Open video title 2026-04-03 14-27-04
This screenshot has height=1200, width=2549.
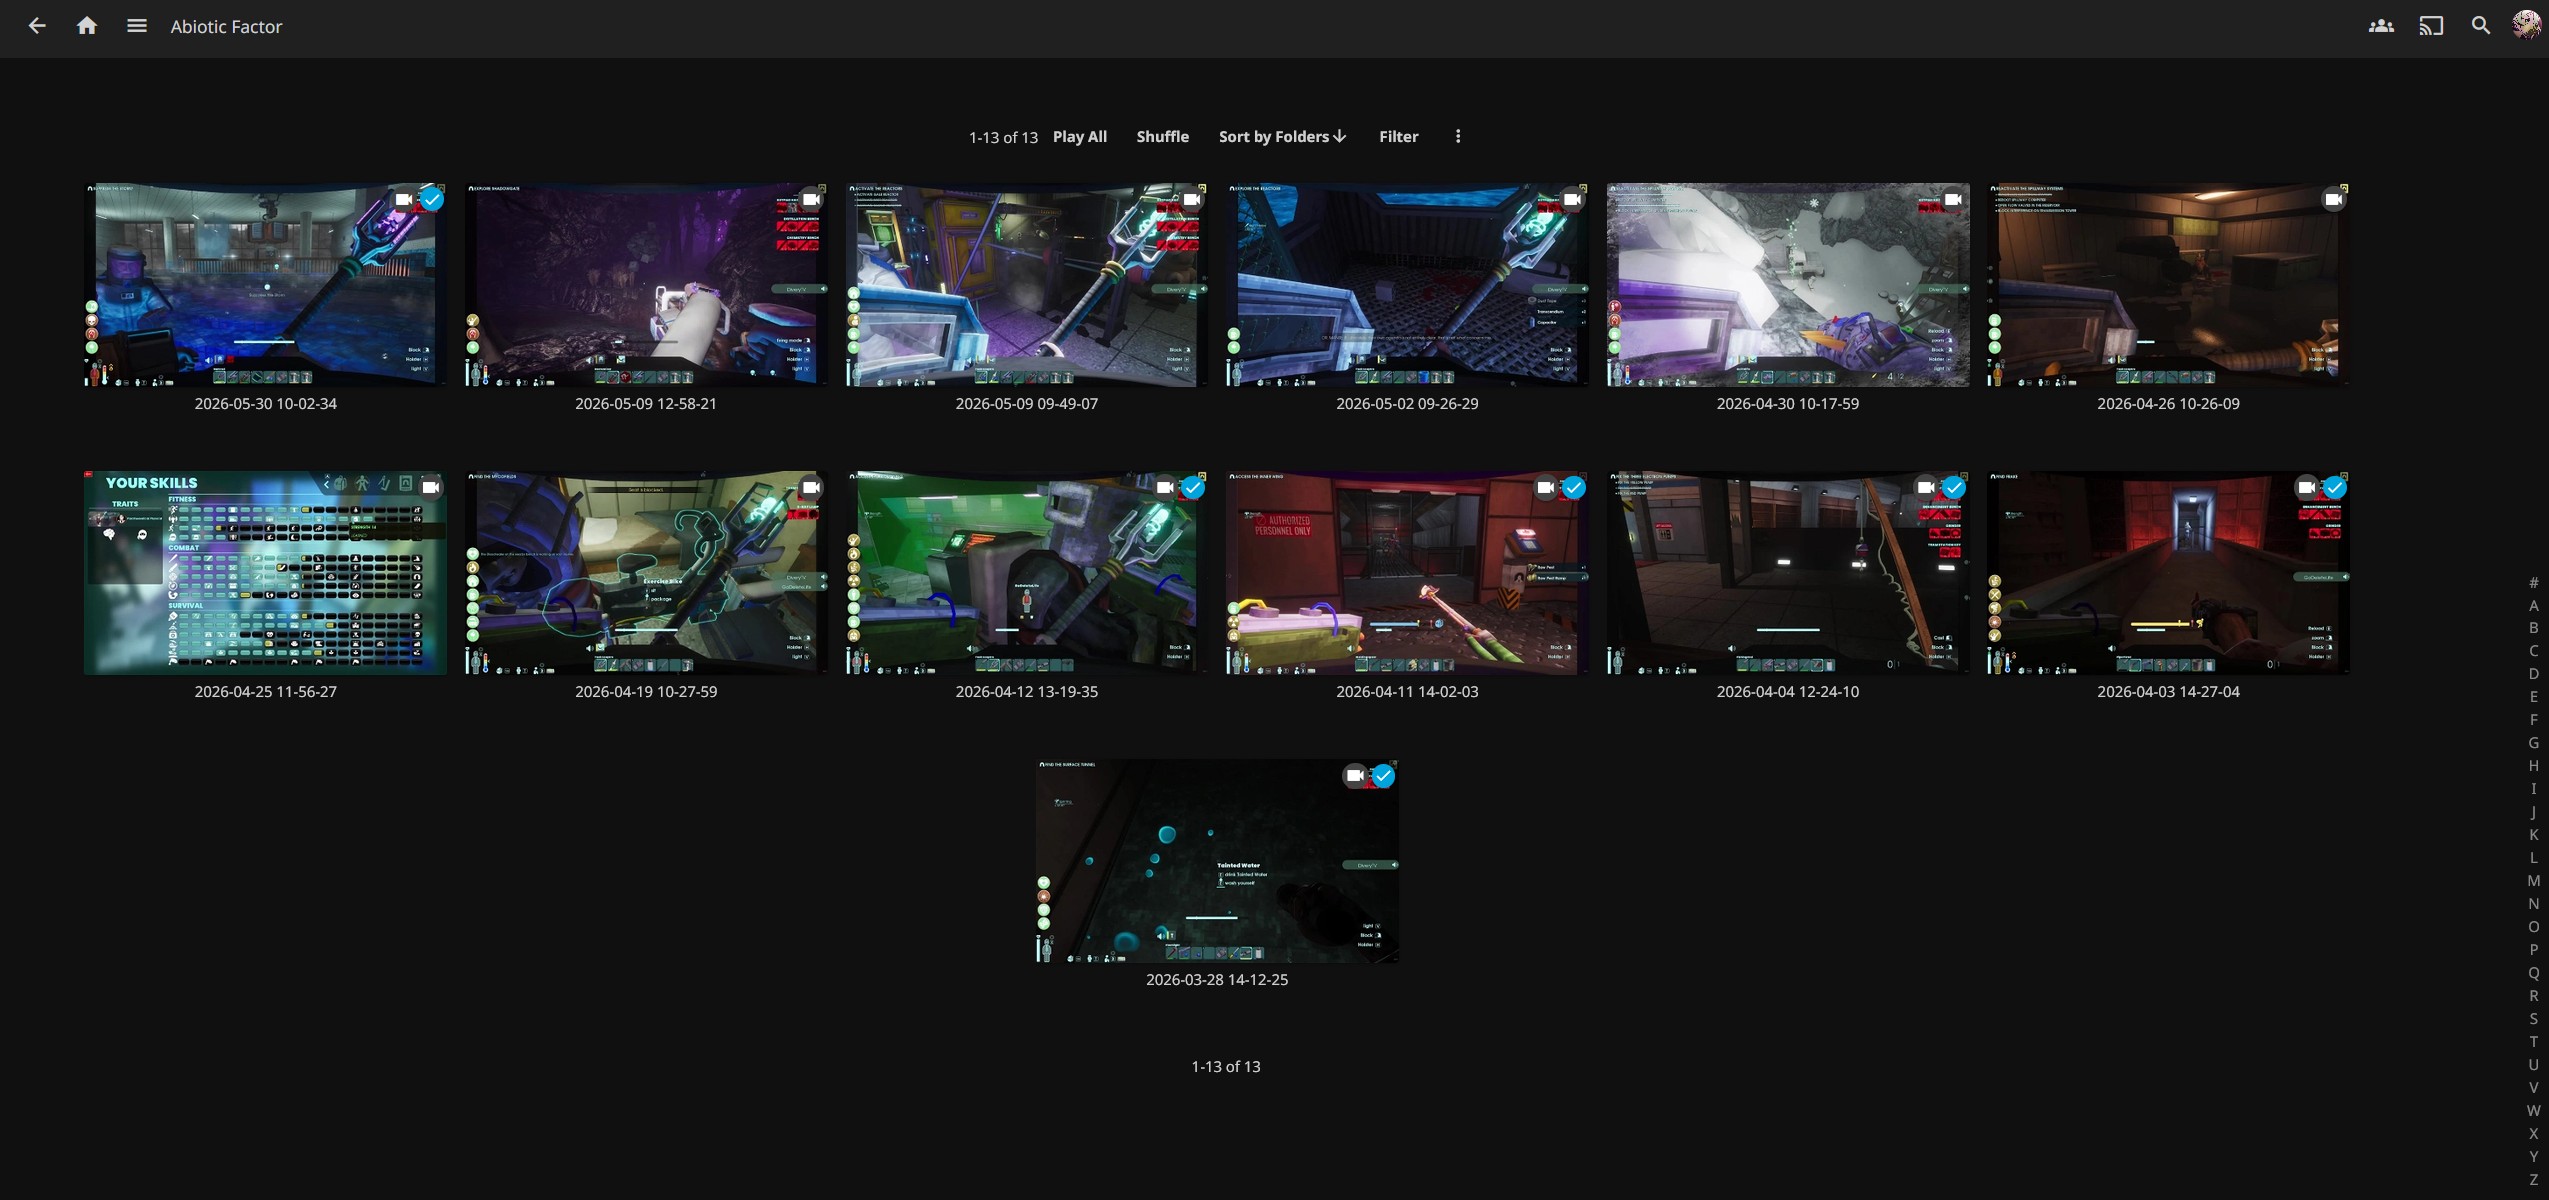click(x=2168, y=691)
